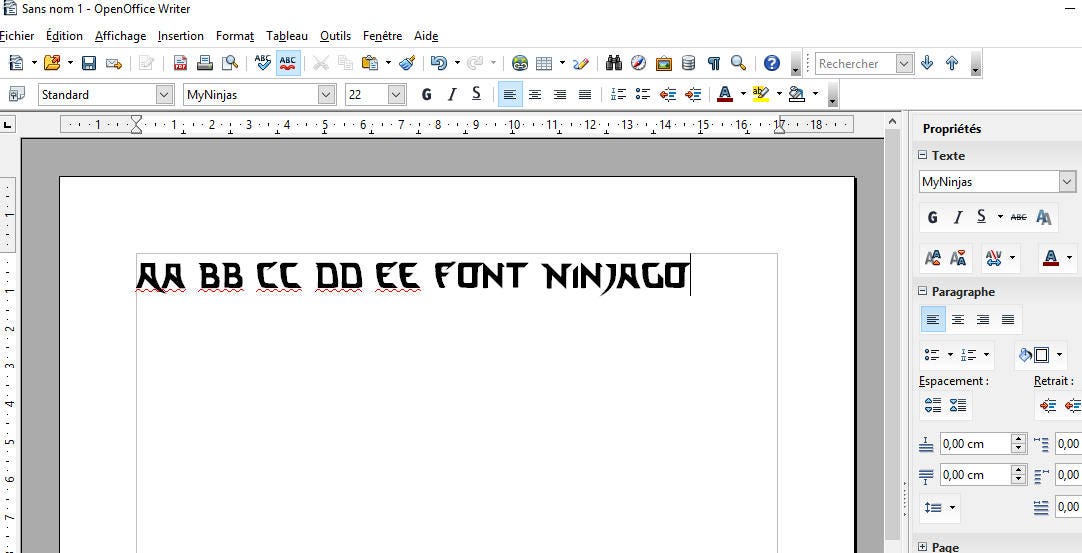The image size is (1082, 553).
Task: Justify text in formatting toolbar
Action: click(584, 94)
